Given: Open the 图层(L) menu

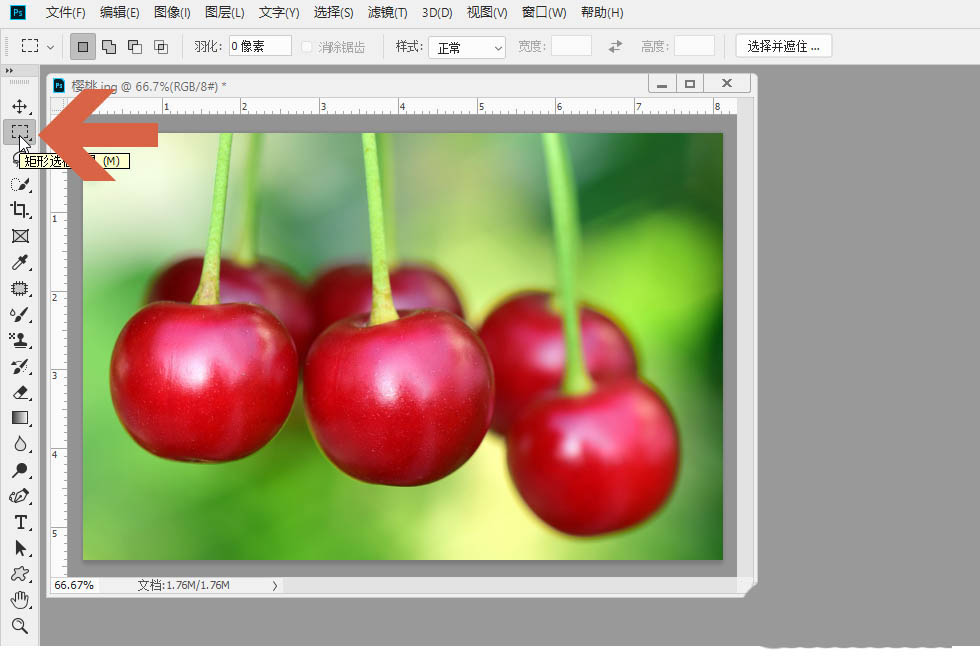Looking at the screenshot, I should (x=225, y=13).
